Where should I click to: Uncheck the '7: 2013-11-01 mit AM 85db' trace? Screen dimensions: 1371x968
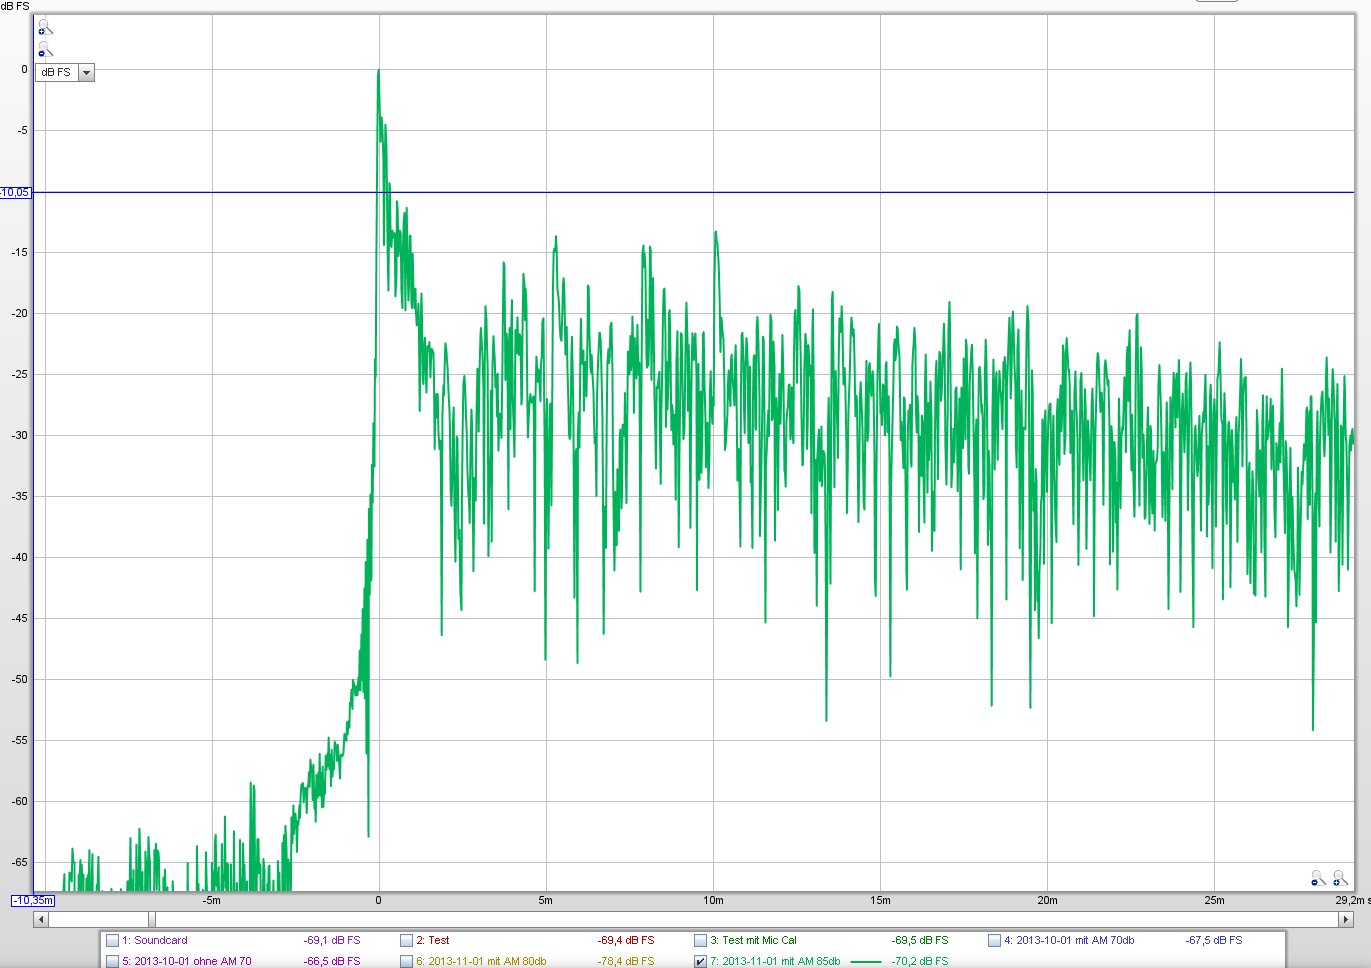700,962
